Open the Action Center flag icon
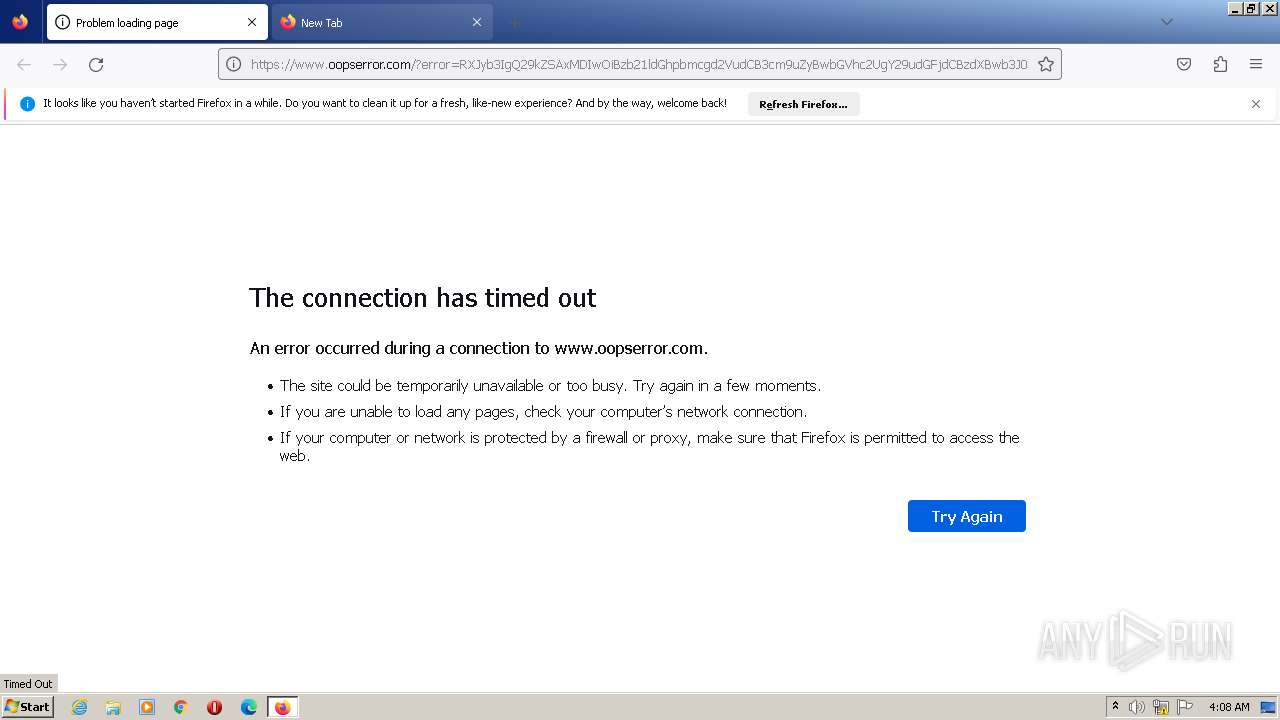This screenshot has width=1280, height=720. click(1185, 707)
